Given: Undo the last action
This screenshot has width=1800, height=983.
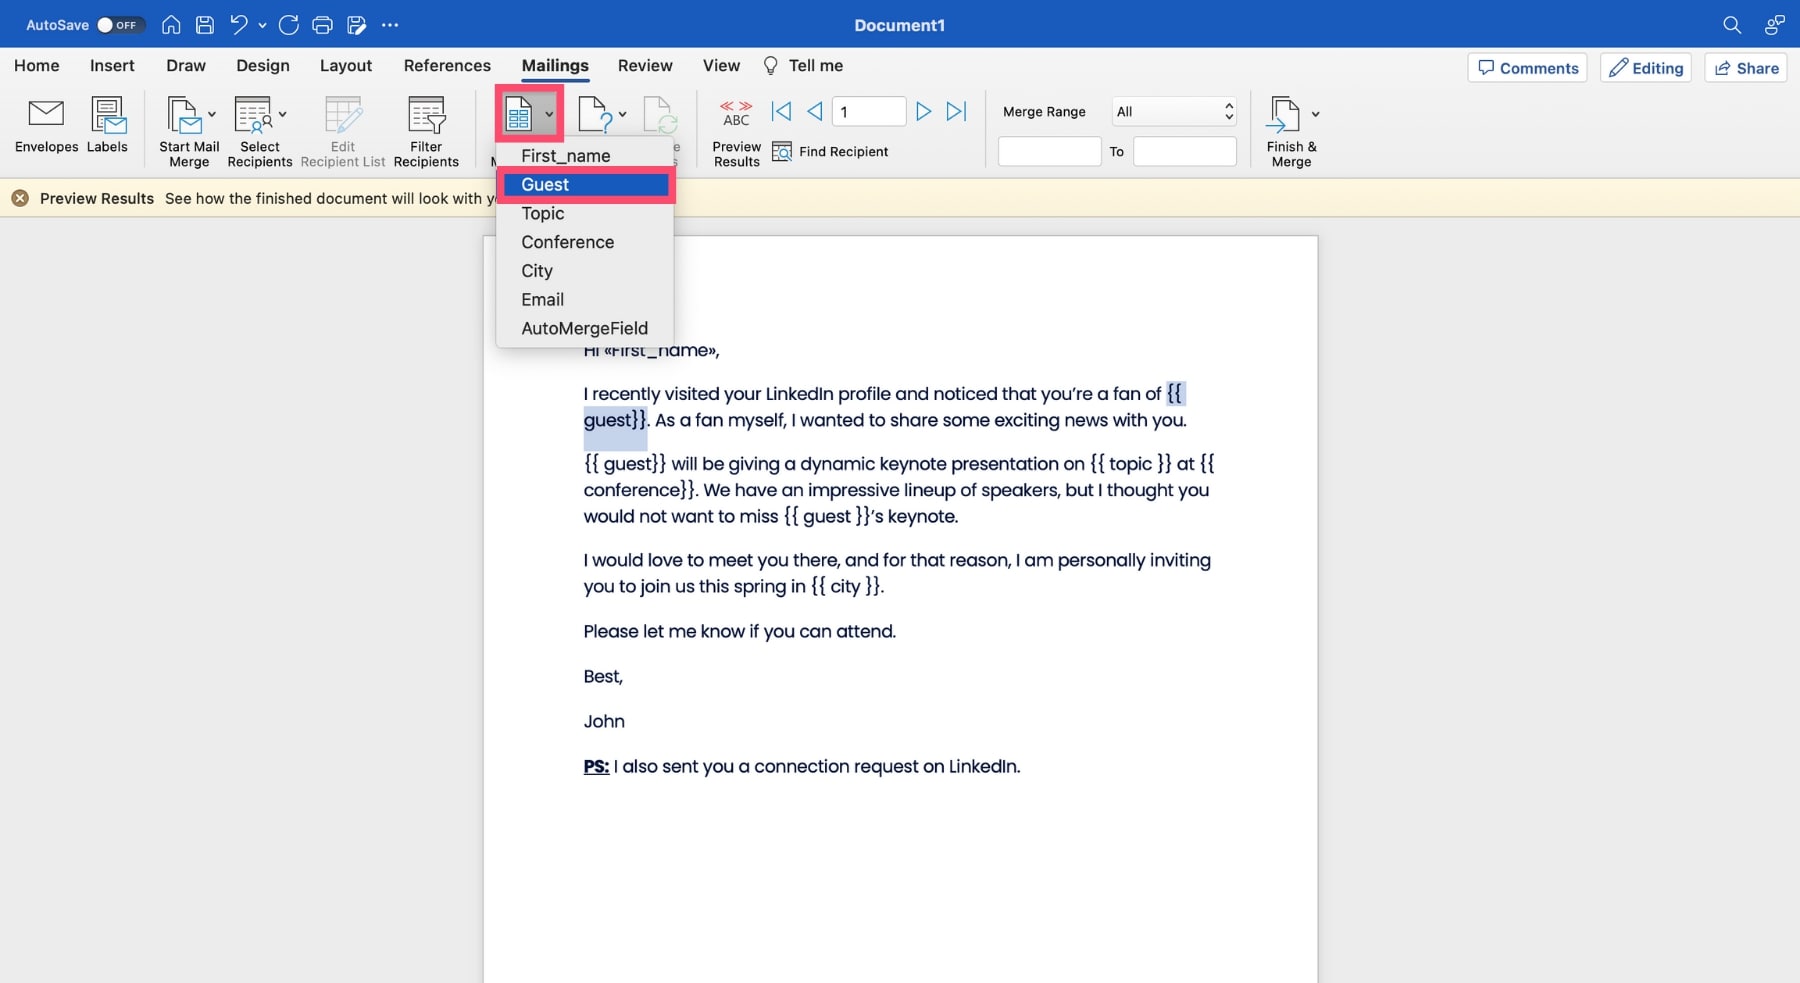Looking at the screenshot, I should (238, 25).
